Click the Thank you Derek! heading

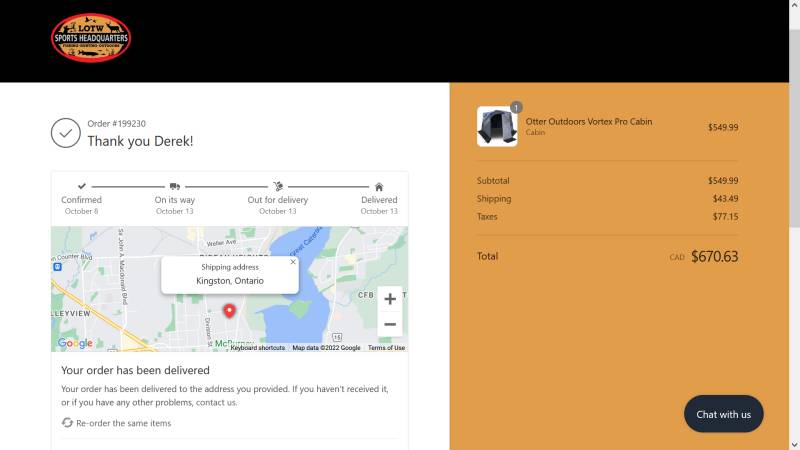(x=140, y=141)
